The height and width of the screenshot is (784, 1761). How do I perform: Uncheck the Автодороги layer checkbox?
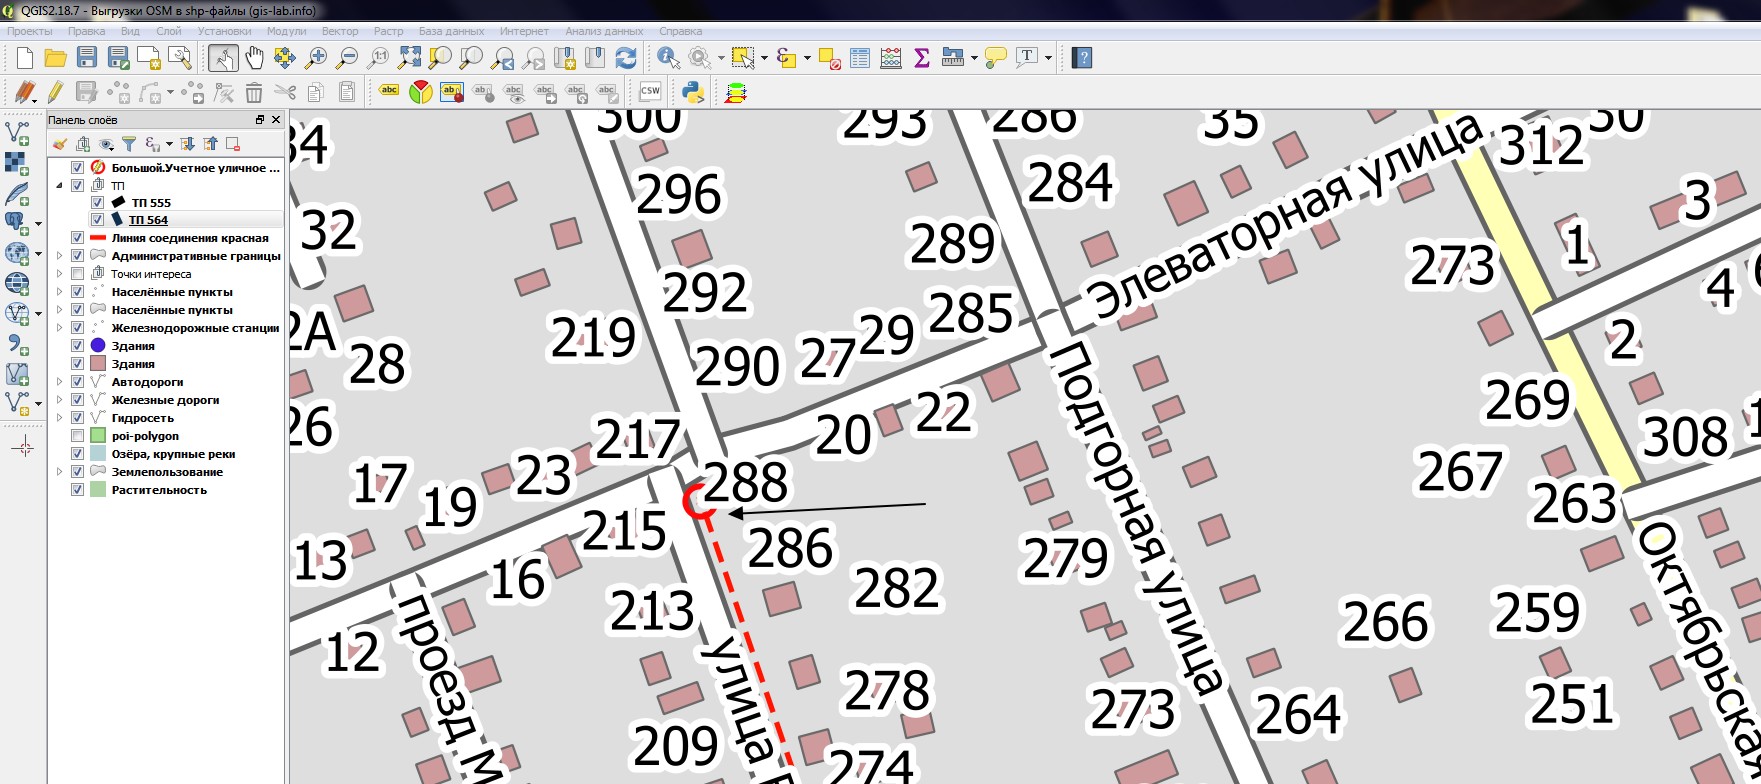point(77,382)
